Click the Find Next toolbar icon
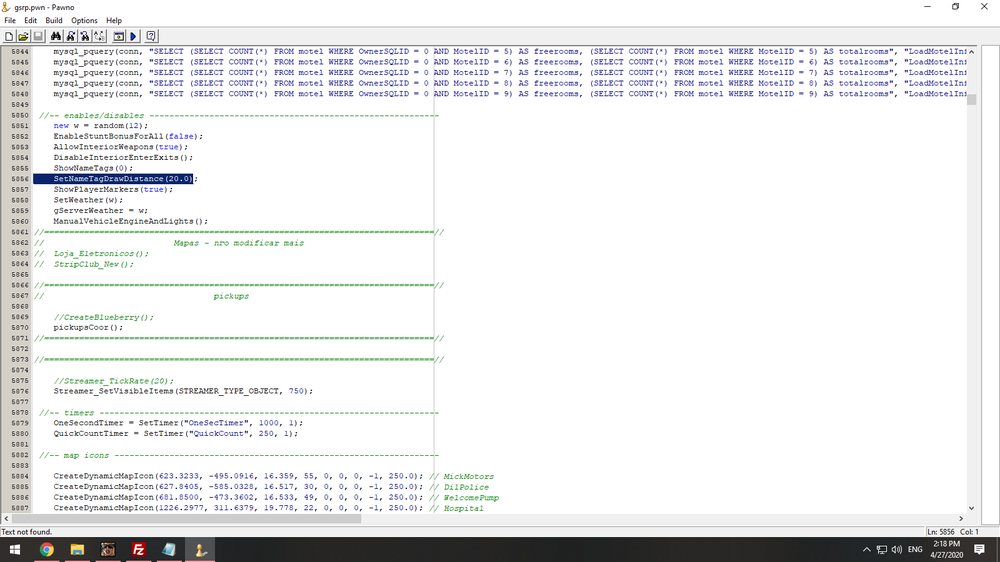Screen dimensions: 1000x562 tap(70, 36)
